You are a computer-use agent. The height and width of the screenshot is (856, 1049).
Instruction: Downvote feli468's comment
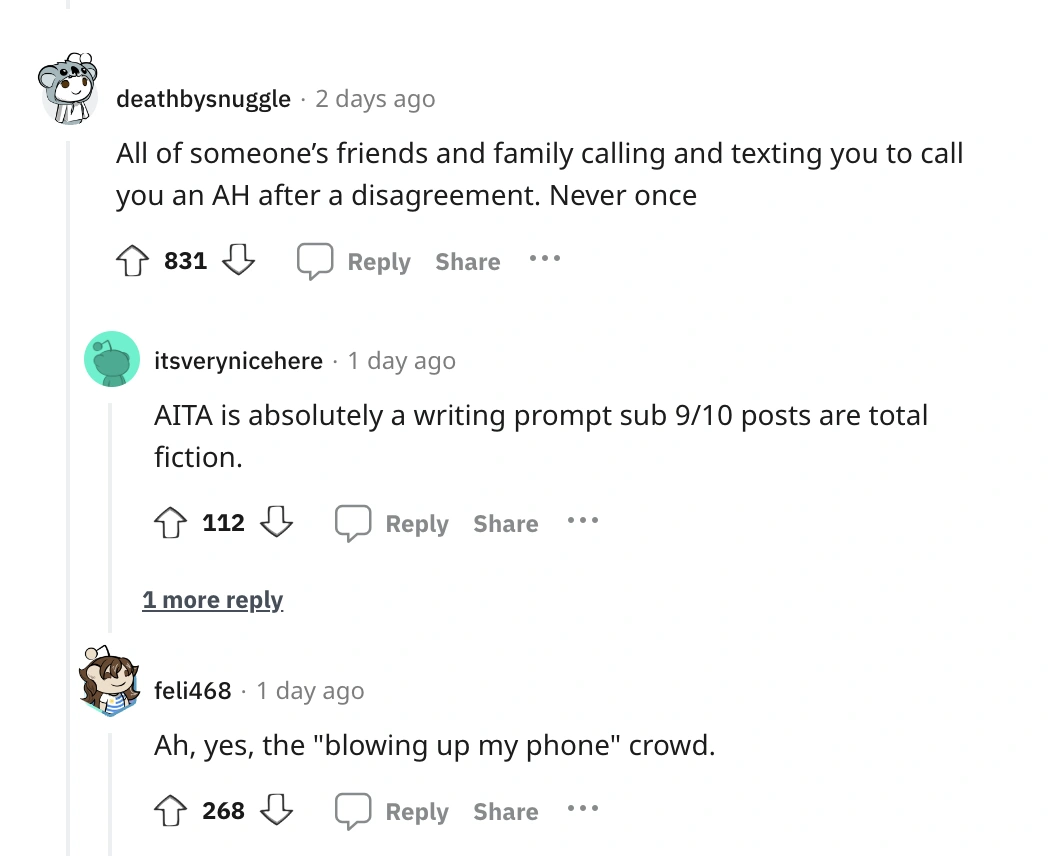click(x=275, y=810)
